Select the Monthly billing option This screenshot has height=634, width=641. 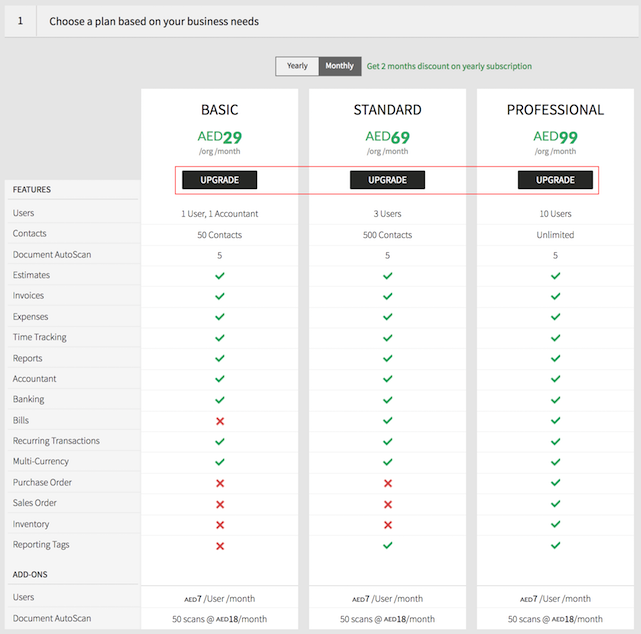340,66
